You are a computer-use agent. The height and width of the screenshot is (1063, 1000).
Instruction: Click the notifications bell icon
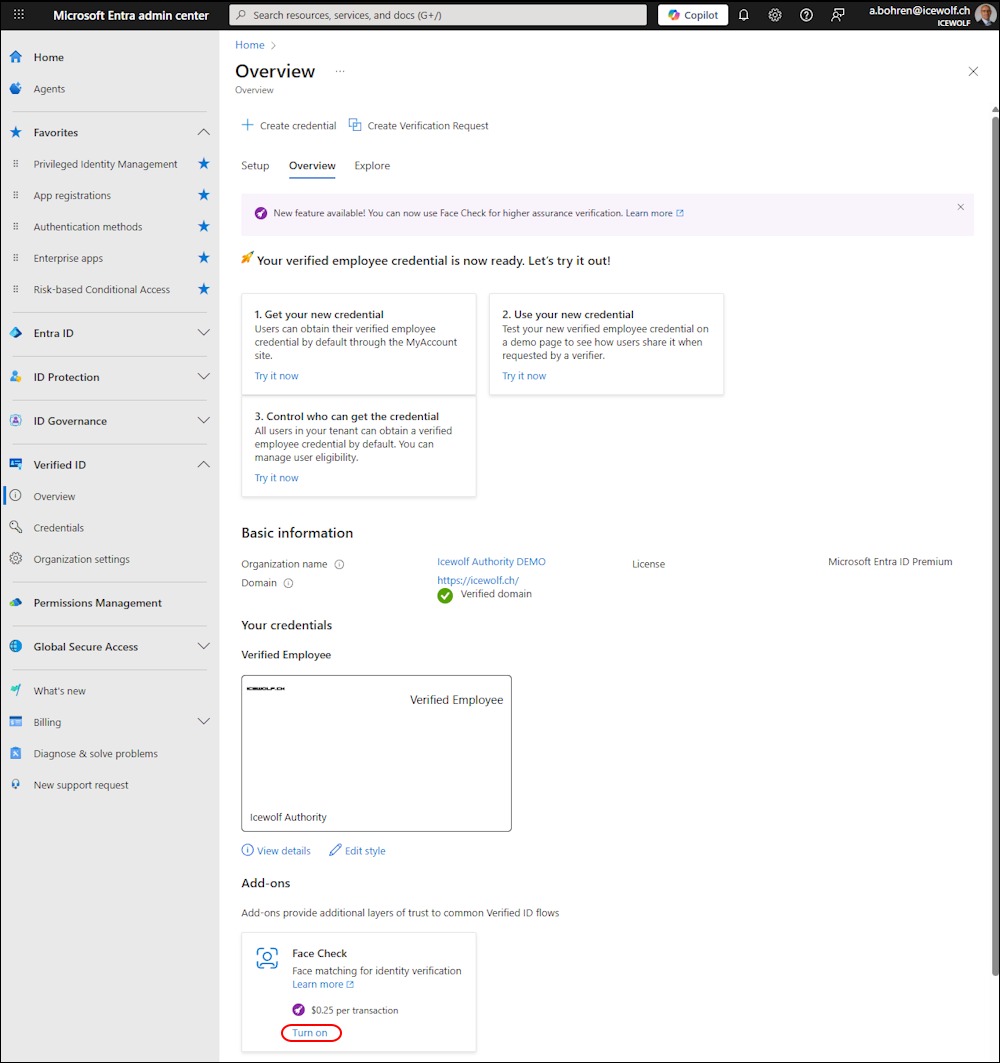(744, 15)
